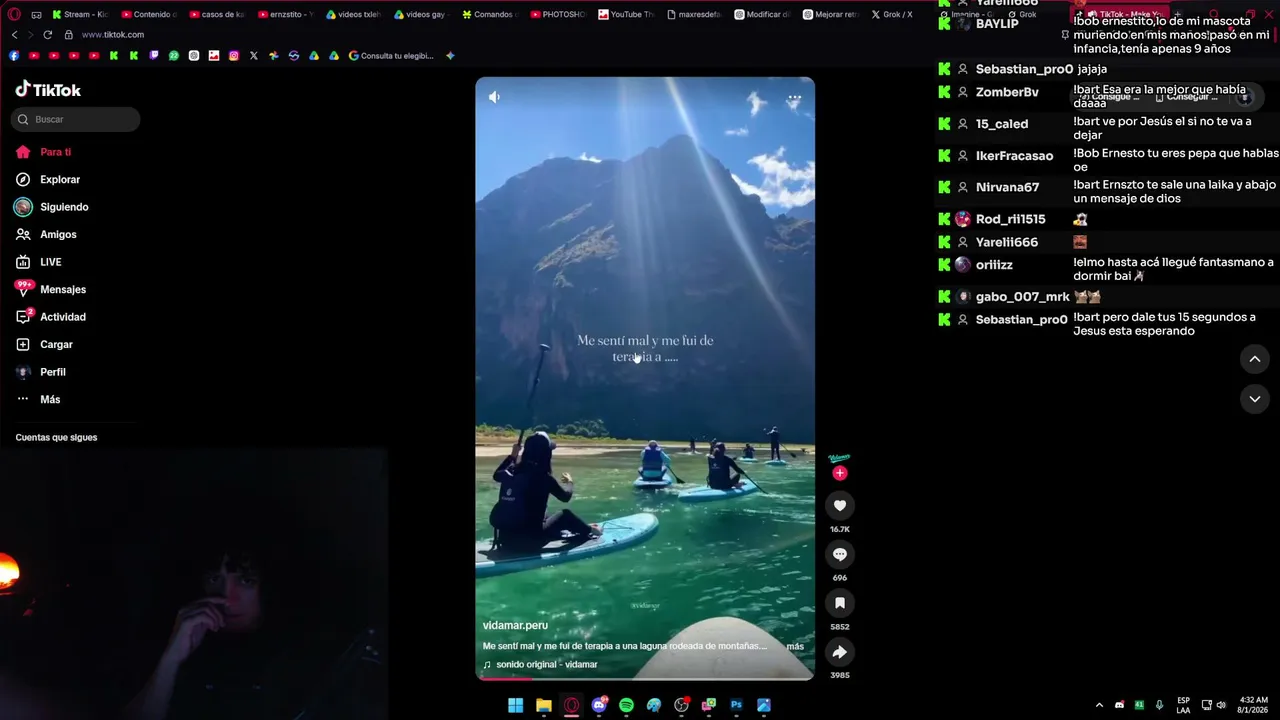Image resolution: width=1280 pixels, height=720 pixels.
Task: Open Photoshop from the taskbar
Action: click(736, 705)
